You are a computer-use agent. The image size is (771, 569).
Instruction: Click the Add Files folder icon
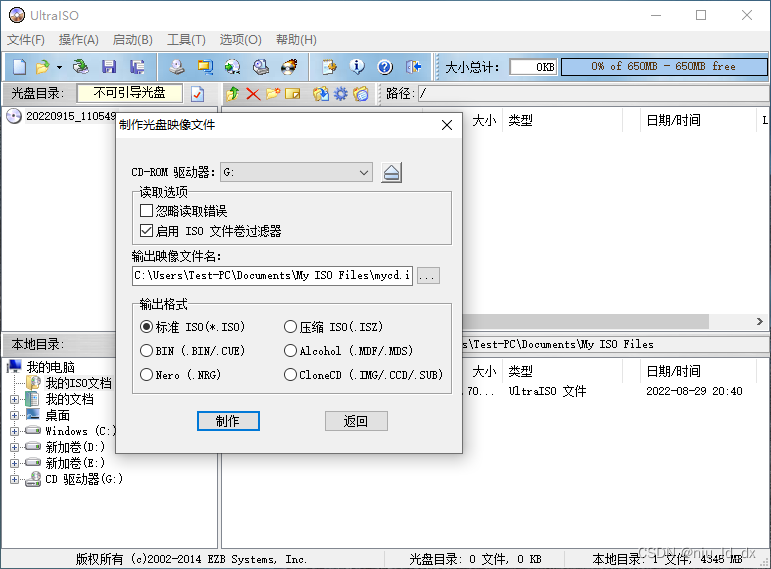tap(321, 93)
